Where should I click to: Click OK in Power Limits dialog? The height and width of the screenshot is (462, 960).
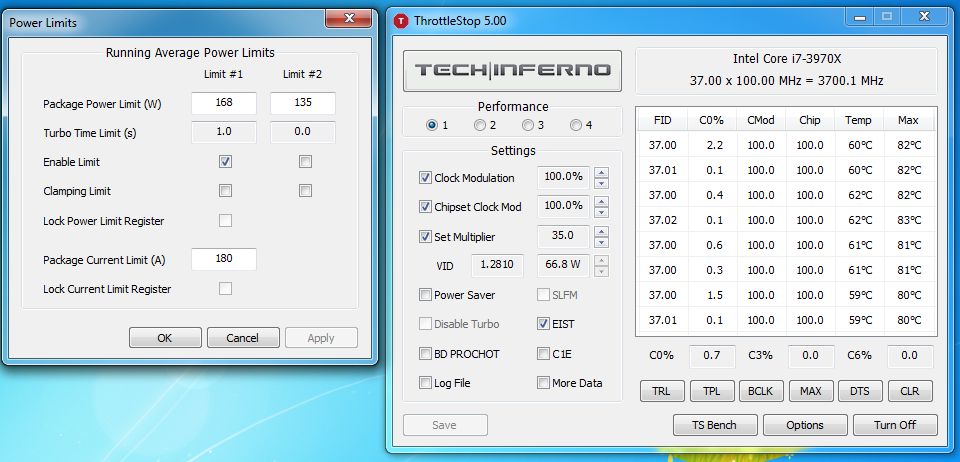click(x=165, y=338)
